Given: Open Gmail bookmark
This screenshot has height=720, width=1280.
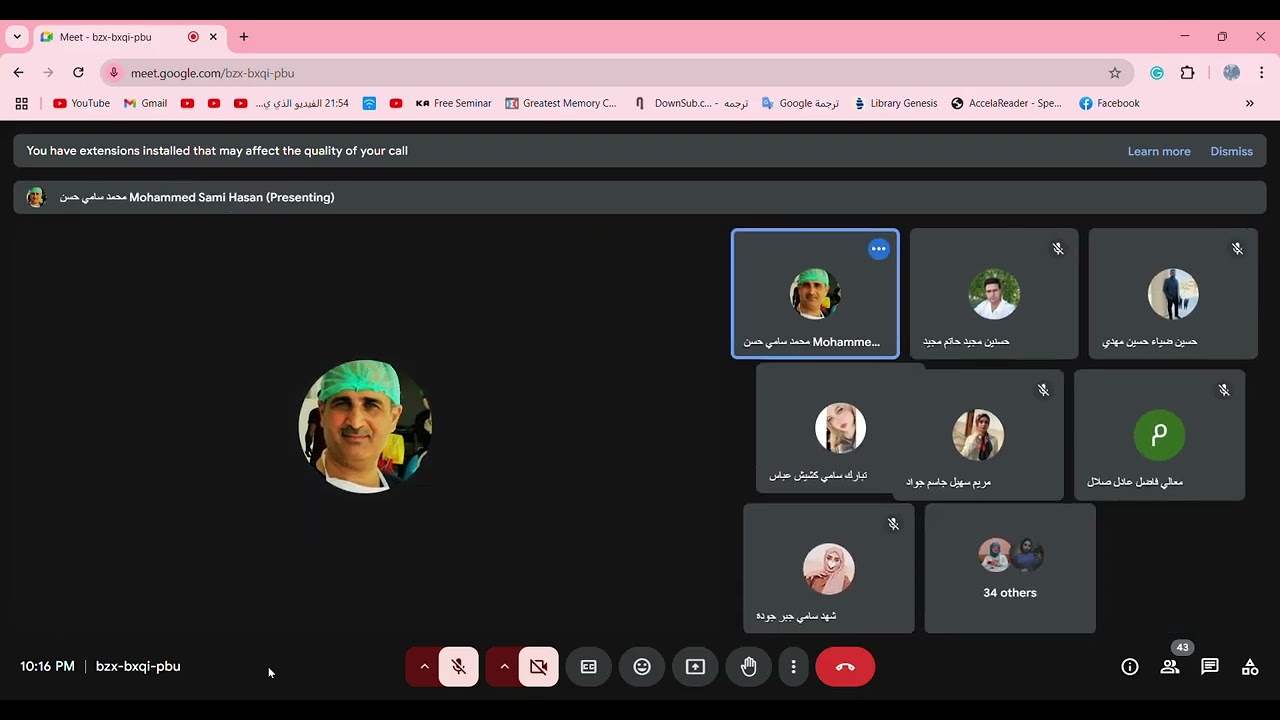Looking at the screenshot, I should point(145,103).
